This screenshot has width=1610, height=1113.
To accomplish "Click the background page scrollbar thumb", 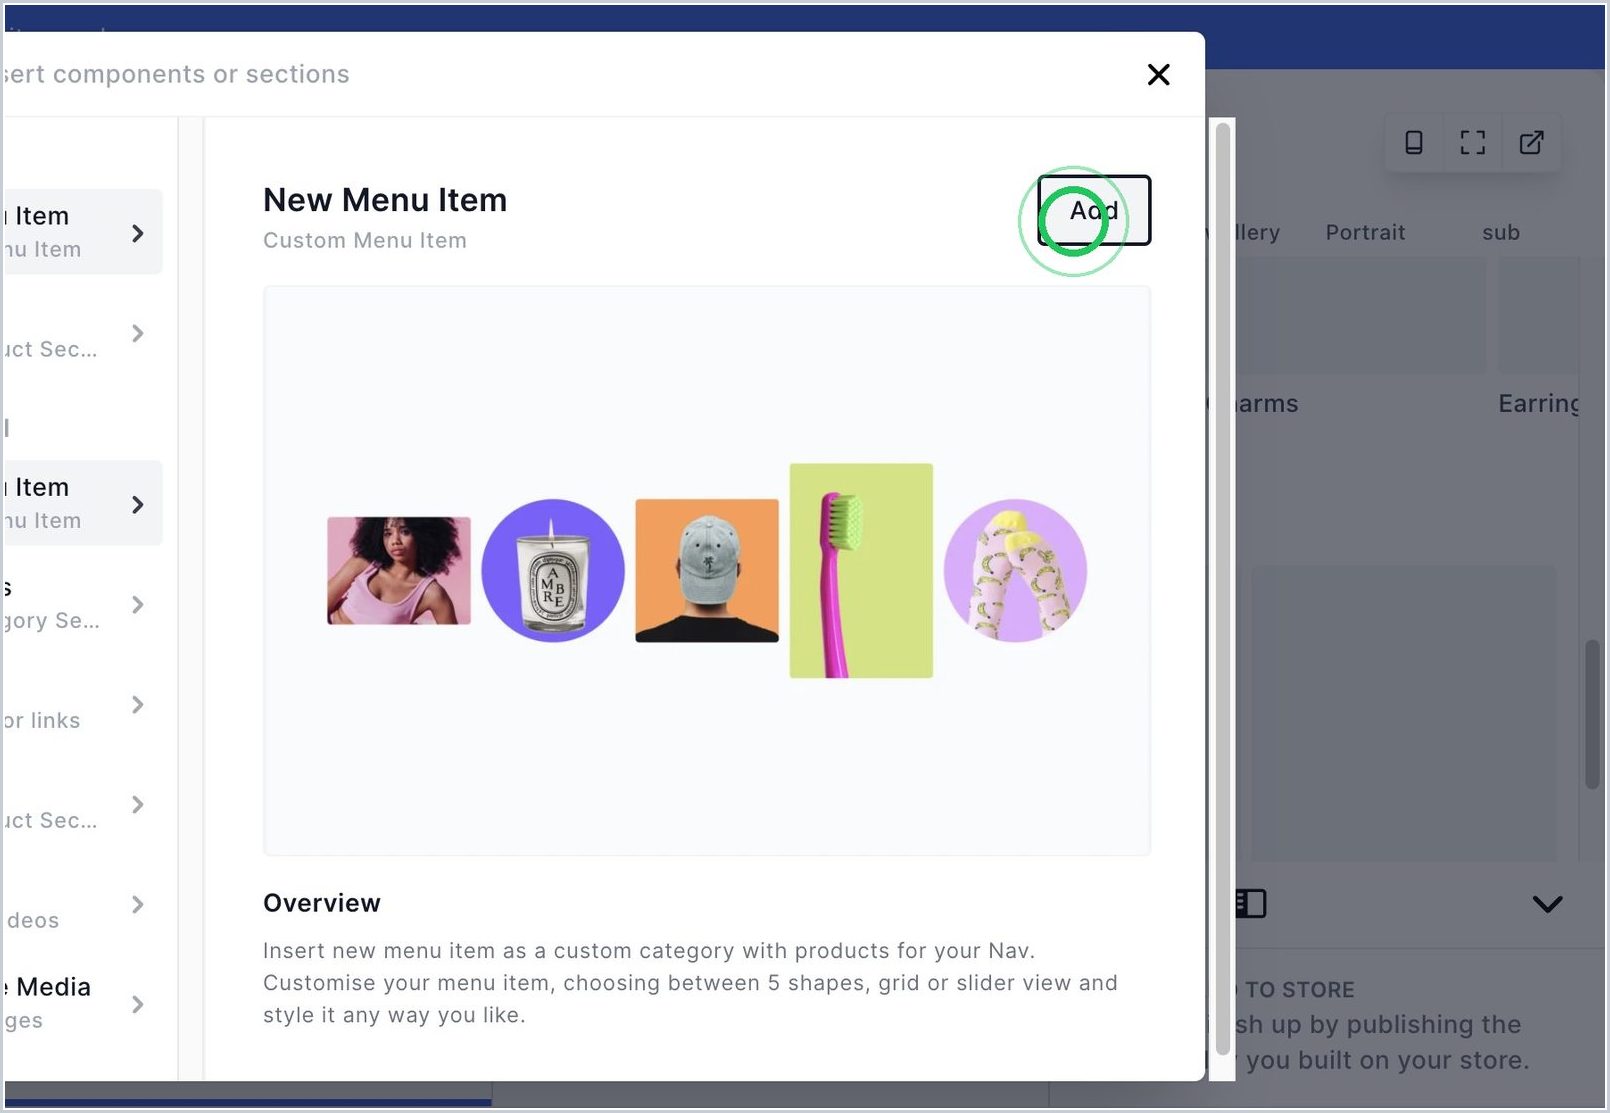I will point(1592,715).
